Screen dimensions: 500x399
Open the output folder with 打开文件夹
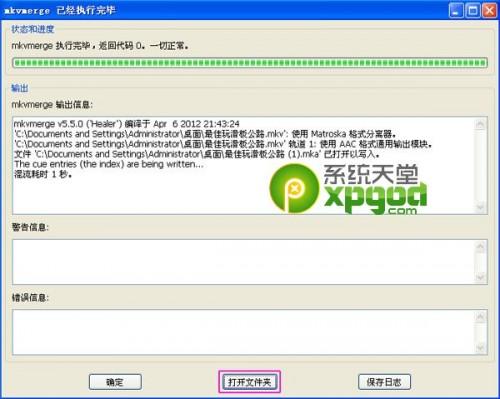pyautogui.click(x=249, y=382)
